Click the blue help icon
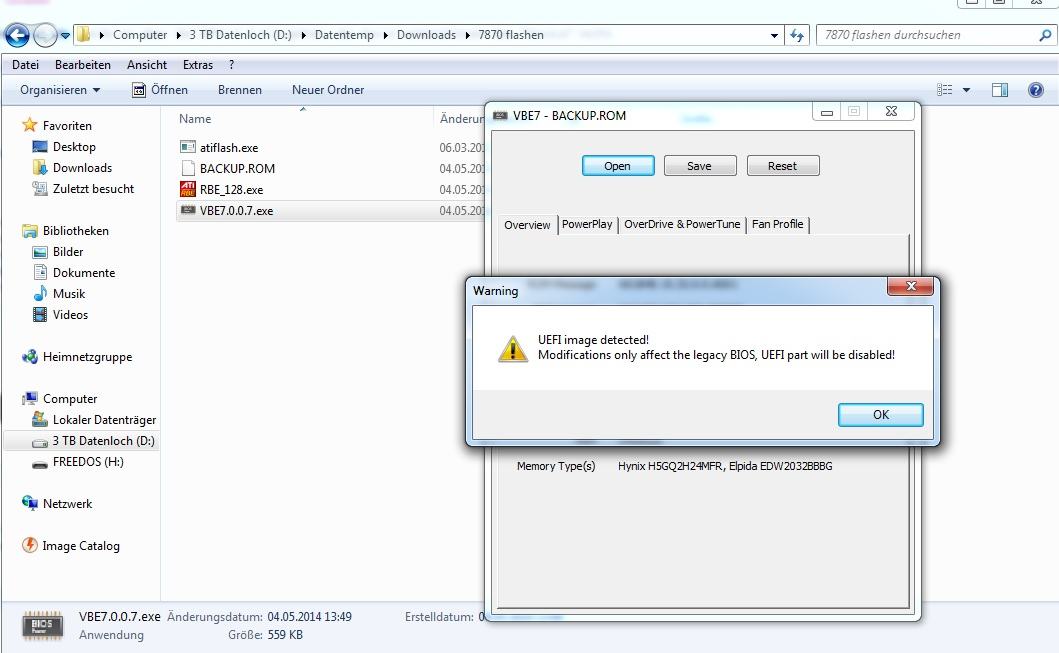Screen dimensions: 1059x653 (x=1035, y=90)
